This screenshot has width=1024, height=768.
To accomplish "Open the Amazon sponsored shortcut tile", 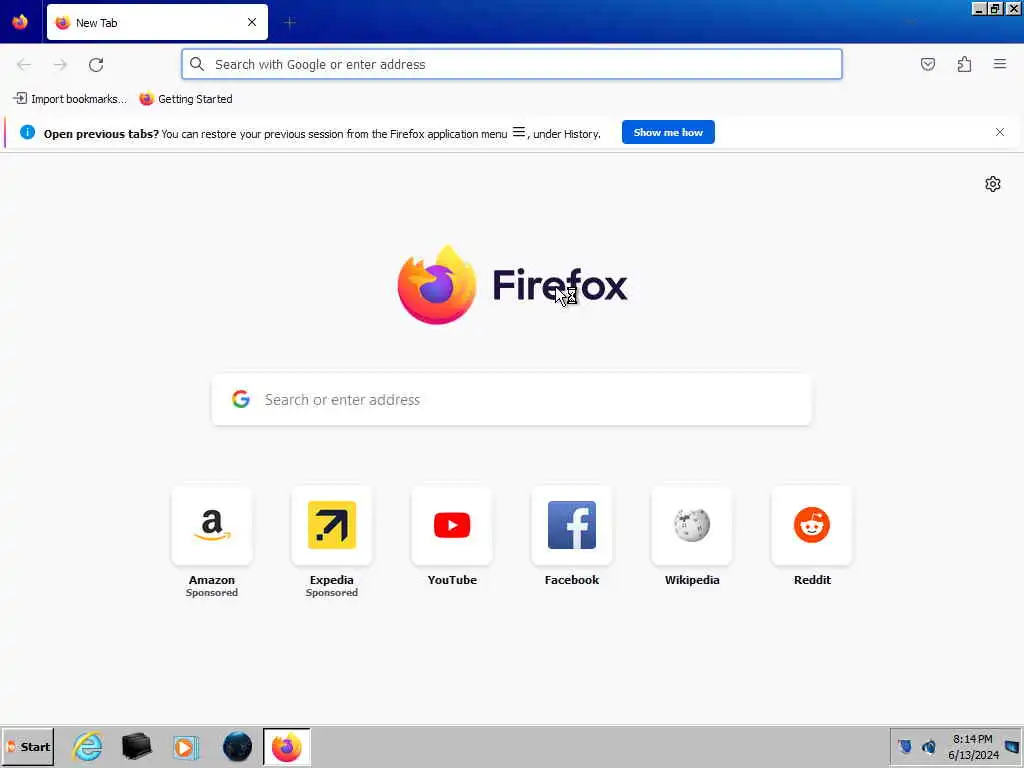I will coord(212,541).
